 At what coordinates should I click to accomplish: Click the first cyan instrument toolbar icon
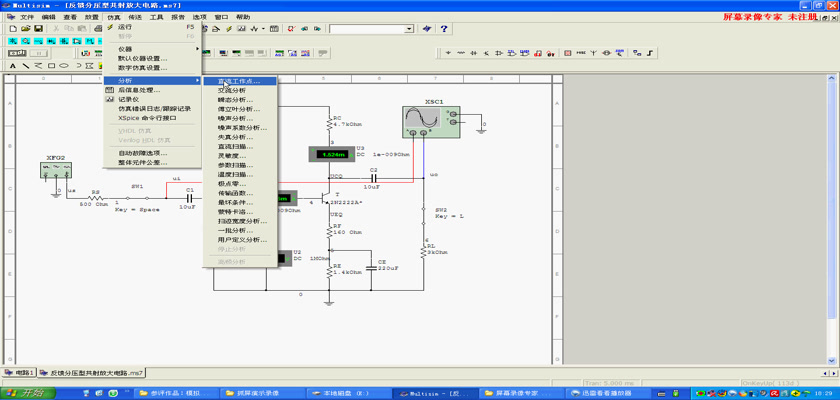pyautogui.click(x=12, y=41)
